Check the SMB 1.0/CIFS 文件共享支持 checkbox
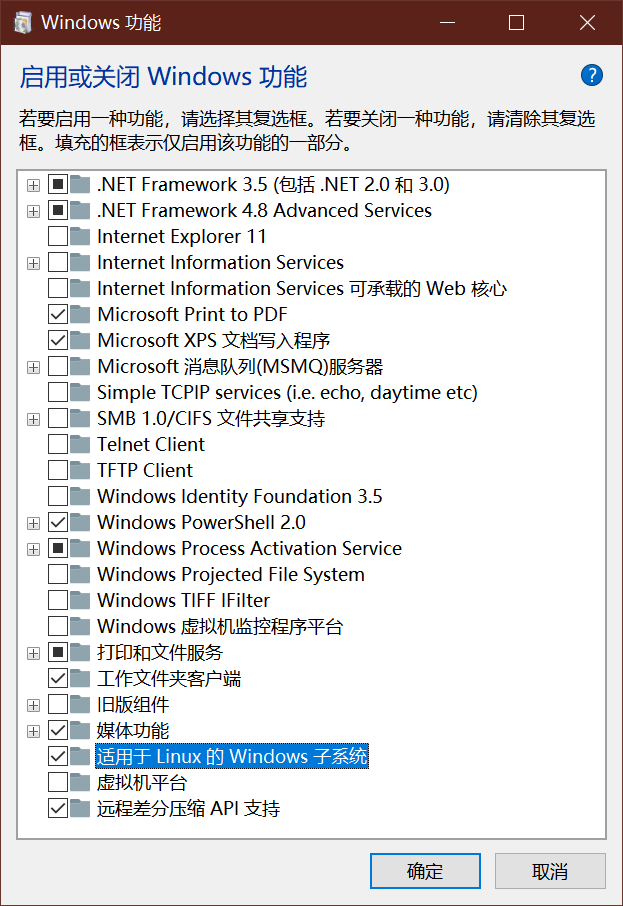Image resolution: width=623 pixels, height=906 pixels. 58,418
